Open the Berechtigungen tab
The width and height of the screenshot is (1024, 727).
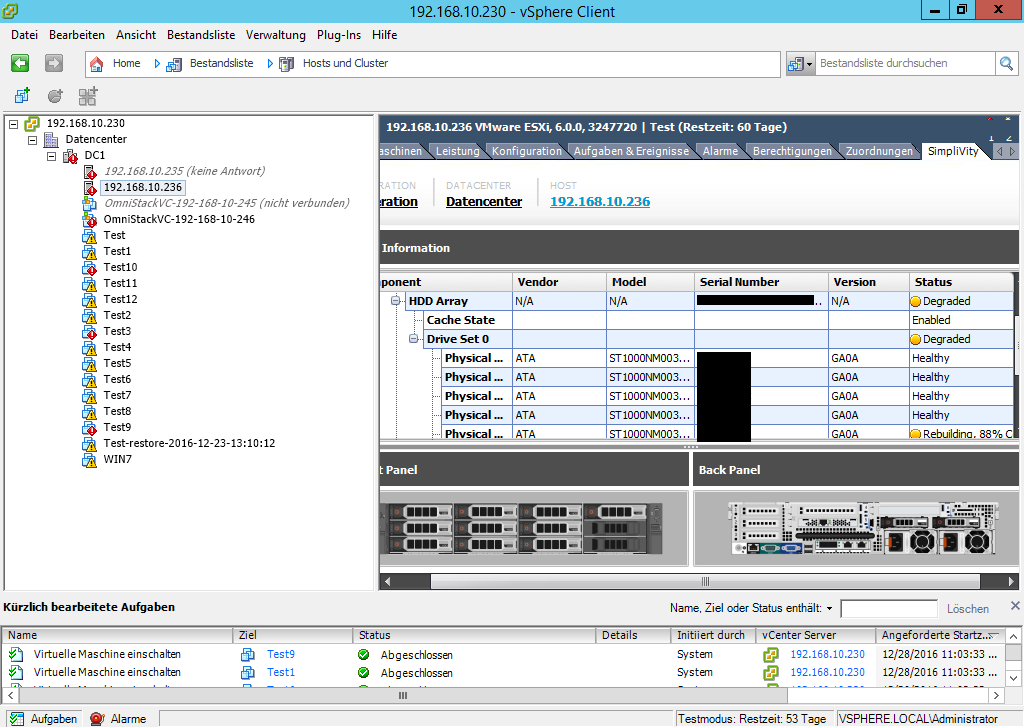click(x=792, y=152)
